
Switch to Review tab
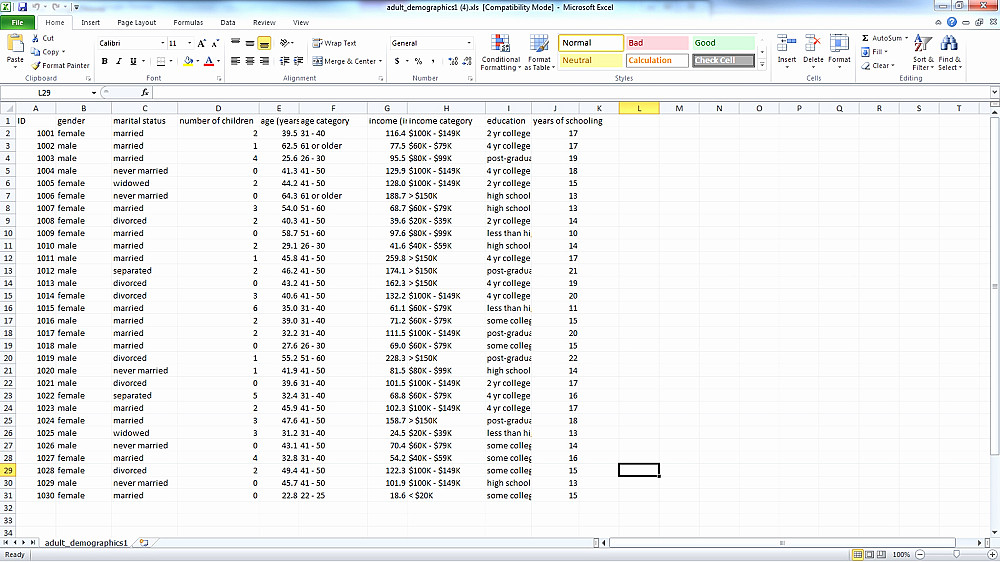264,22
